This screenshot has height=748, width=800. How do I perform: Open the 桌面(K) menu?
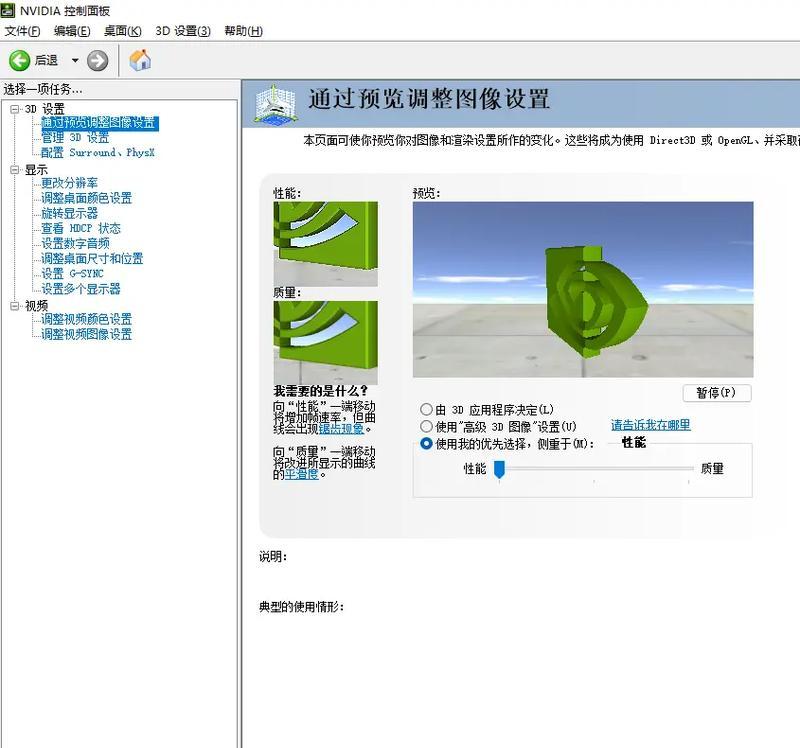(x=122, y=31)
